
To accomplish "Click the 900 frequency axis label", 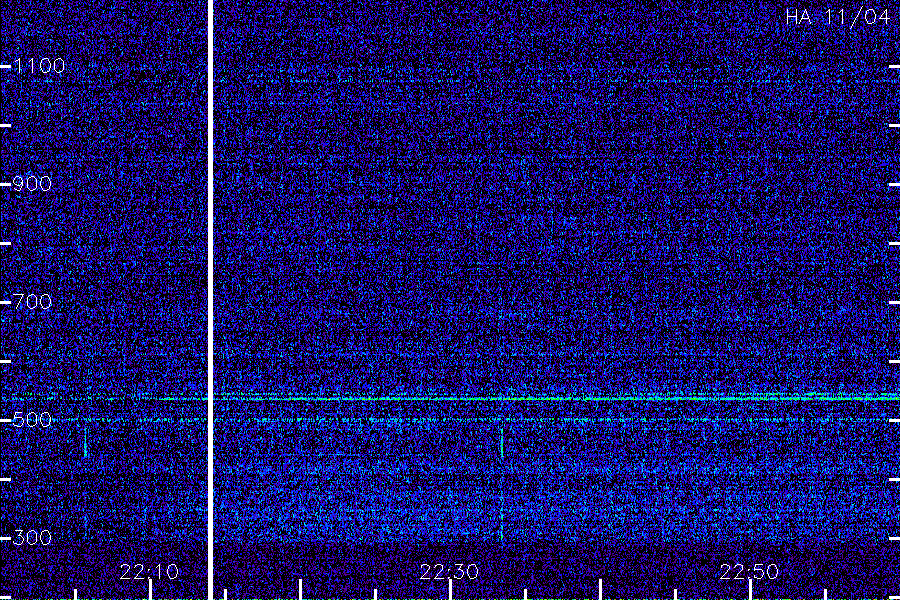I will [32, 184].
